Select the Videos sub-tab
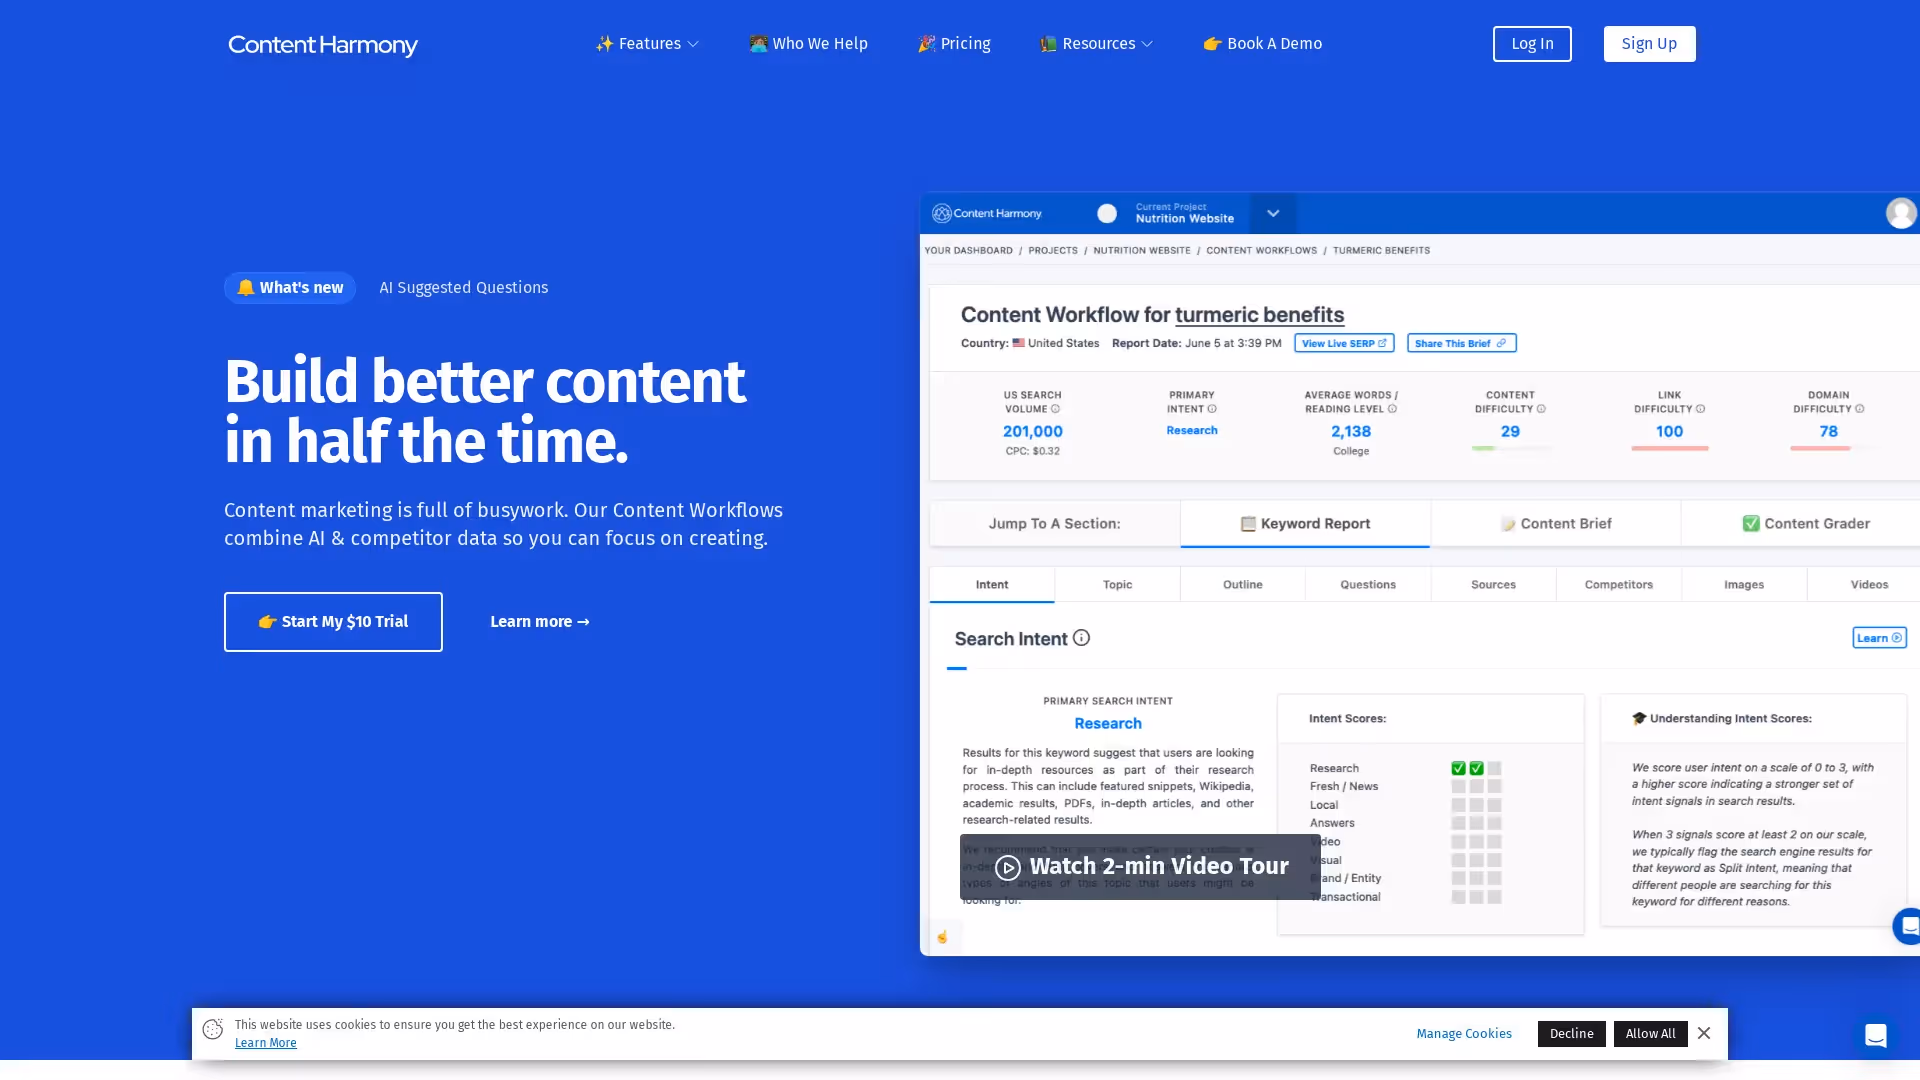Viewport: 1920px width, 1080px height. coord(1869,585)
